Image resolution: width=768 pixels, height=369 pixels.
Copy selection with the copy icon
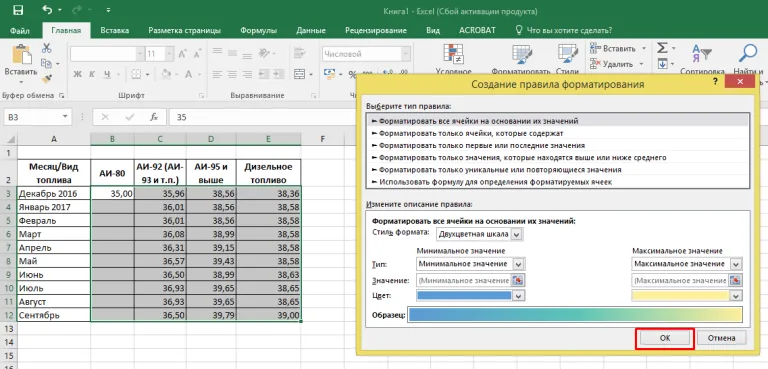pos(47,63)
